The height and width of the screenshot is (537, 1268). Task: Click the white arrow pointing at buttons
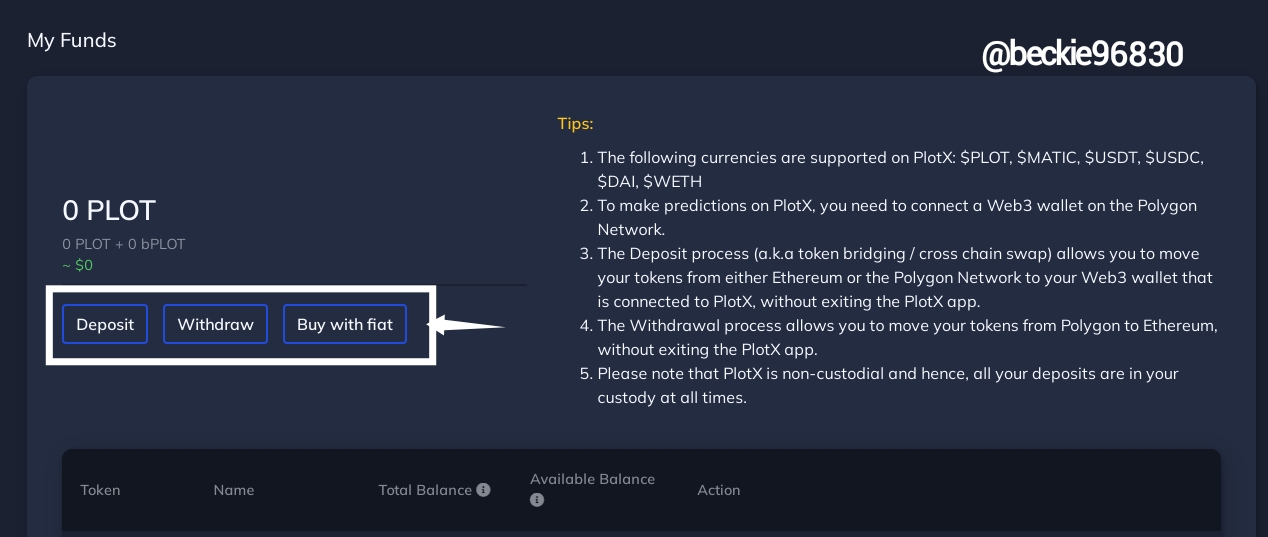pos(467,325)
